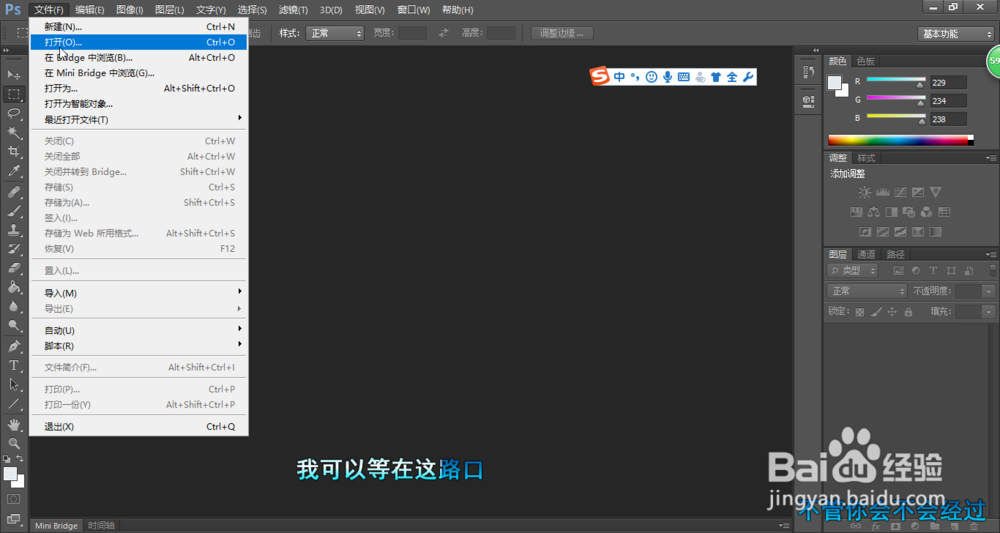Toggle adjustment layer filter icon
1000x533 pixels.
916,271
